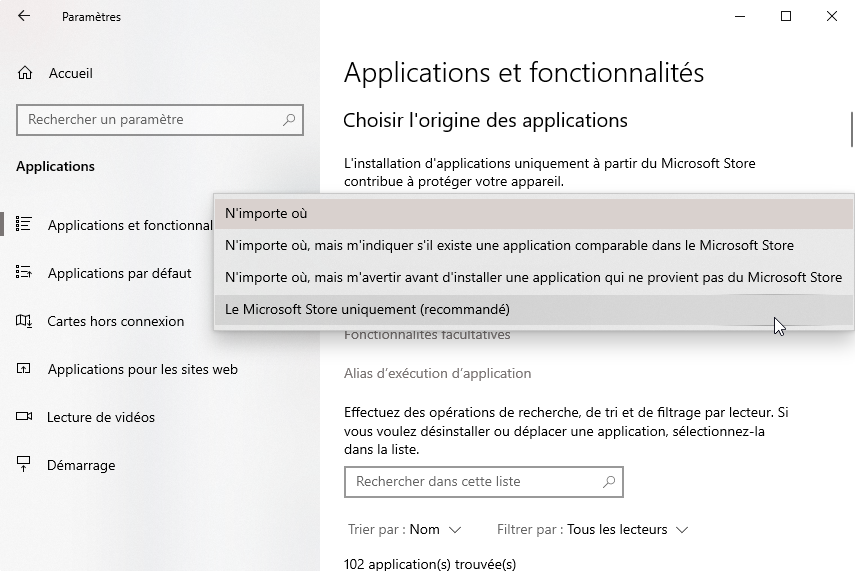
Task: Expand the Trier par Nom dropdown
Action: 435,530
